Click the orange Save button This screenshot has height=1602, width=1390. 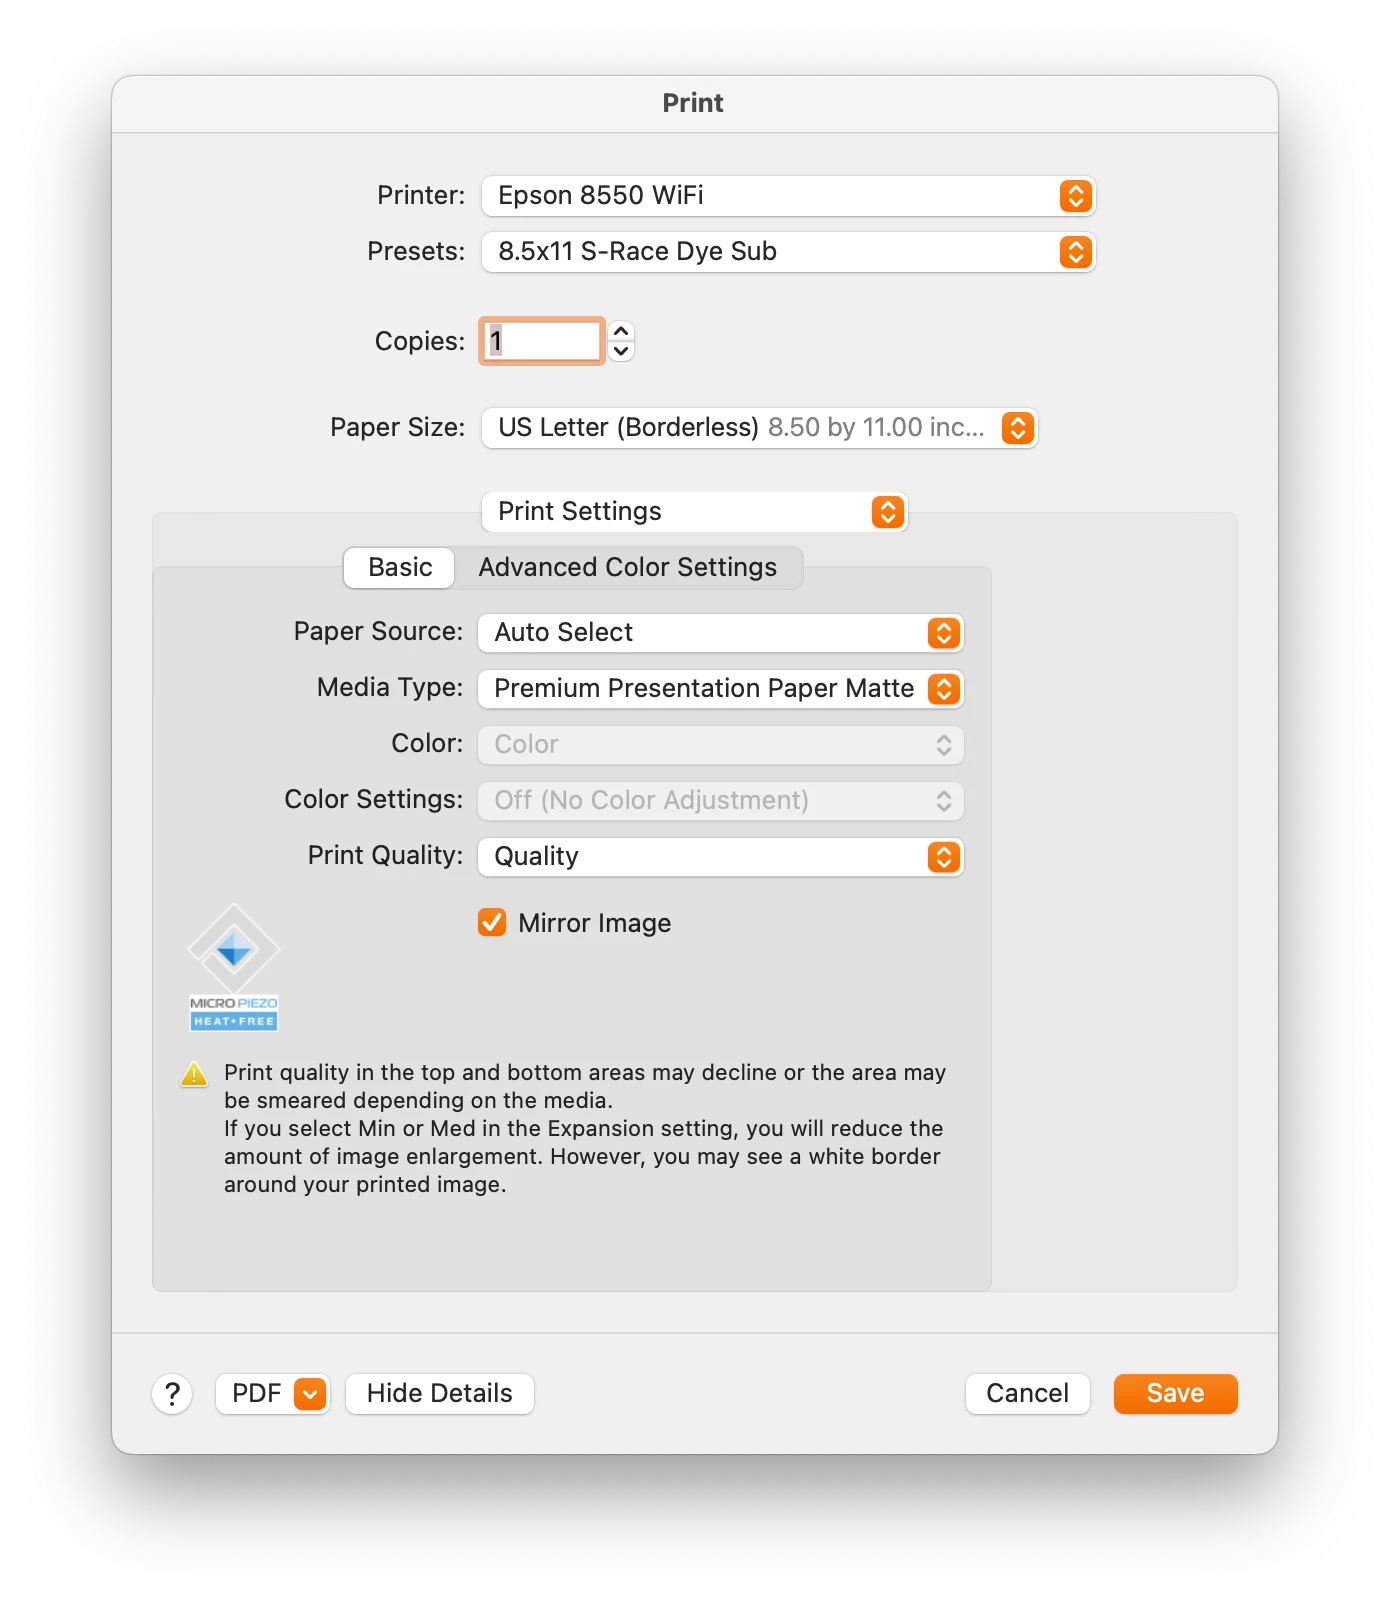[x=1176, y=1394]
